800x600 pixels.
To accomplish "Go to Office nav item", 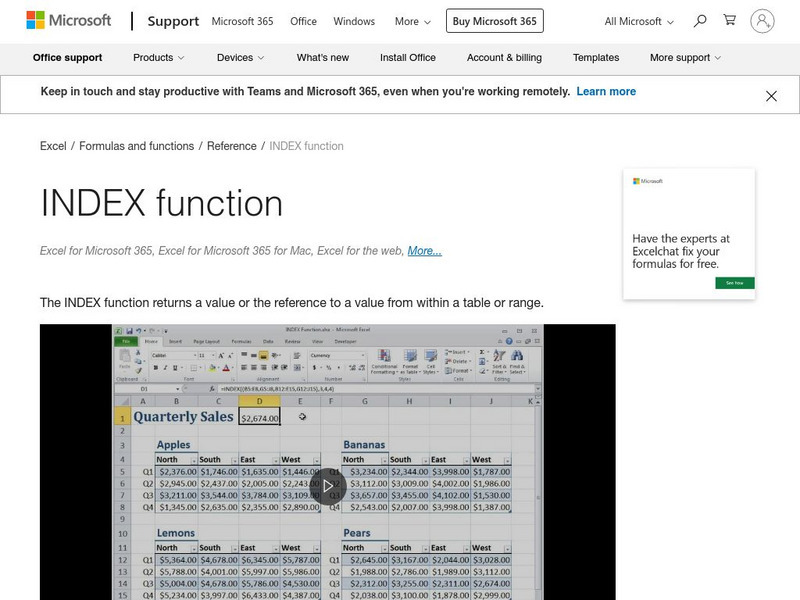I will coord(303,21).
